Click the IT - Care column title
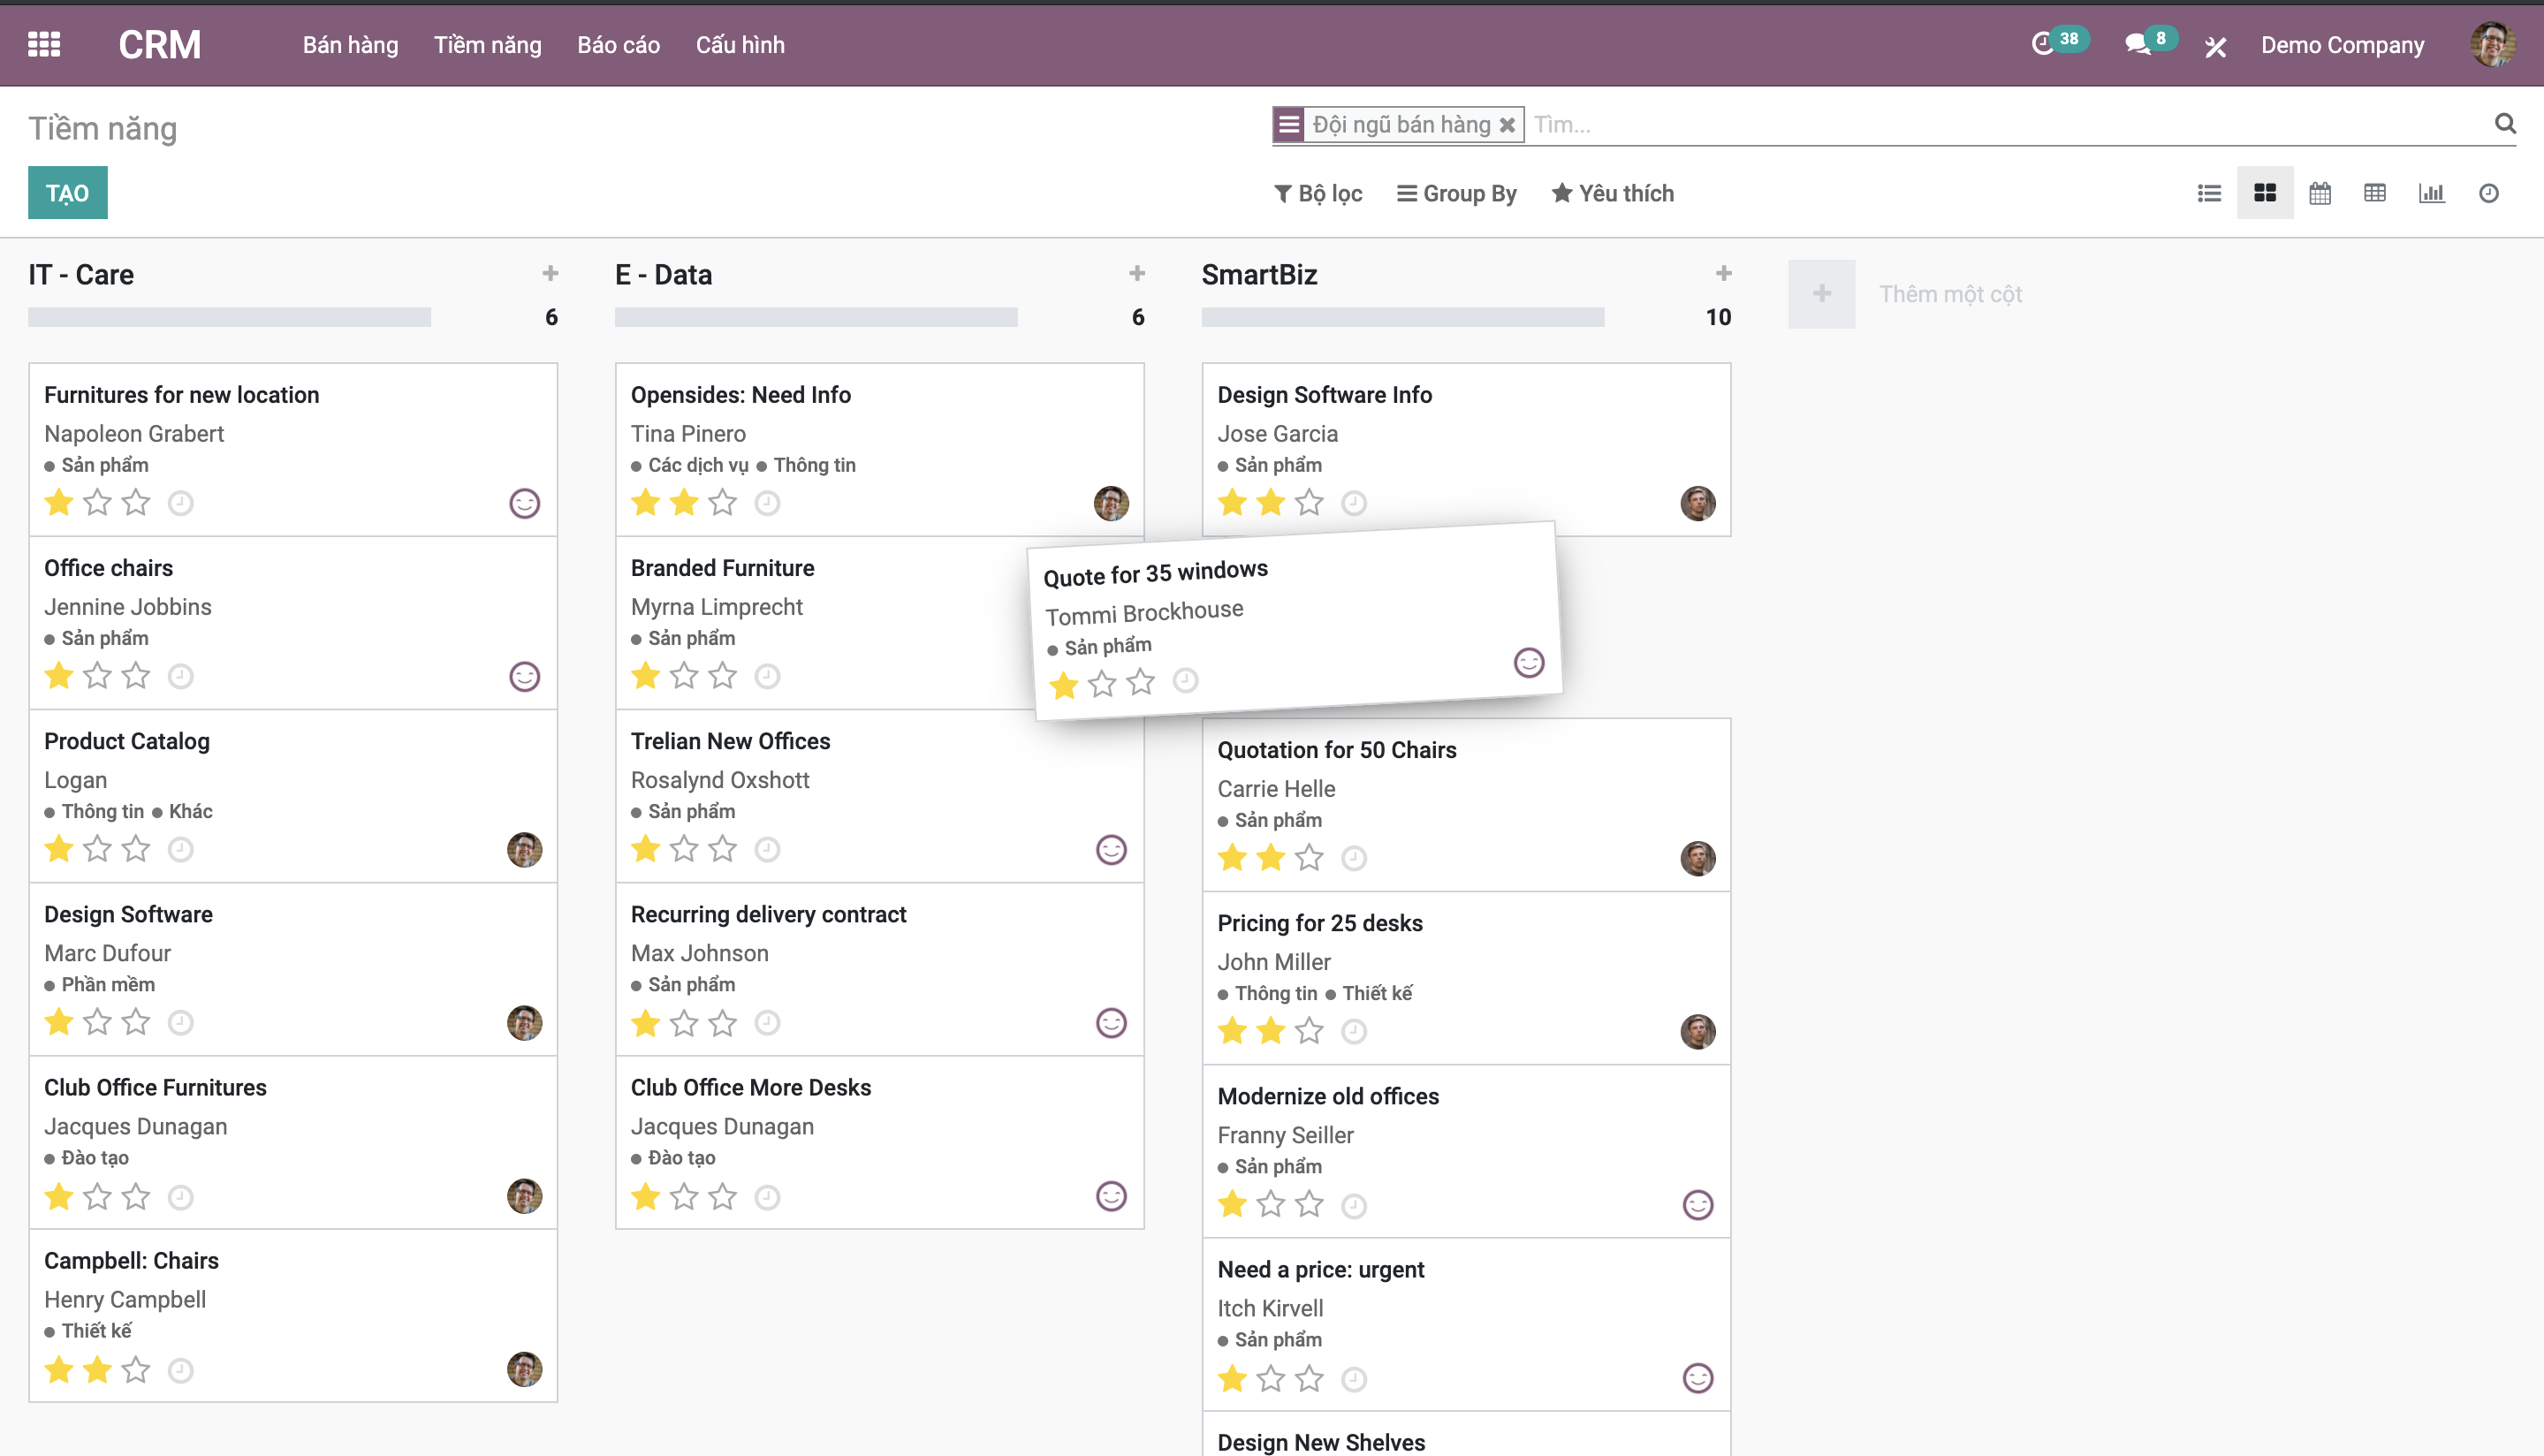 pyautogui.click(x=81, y=274)
